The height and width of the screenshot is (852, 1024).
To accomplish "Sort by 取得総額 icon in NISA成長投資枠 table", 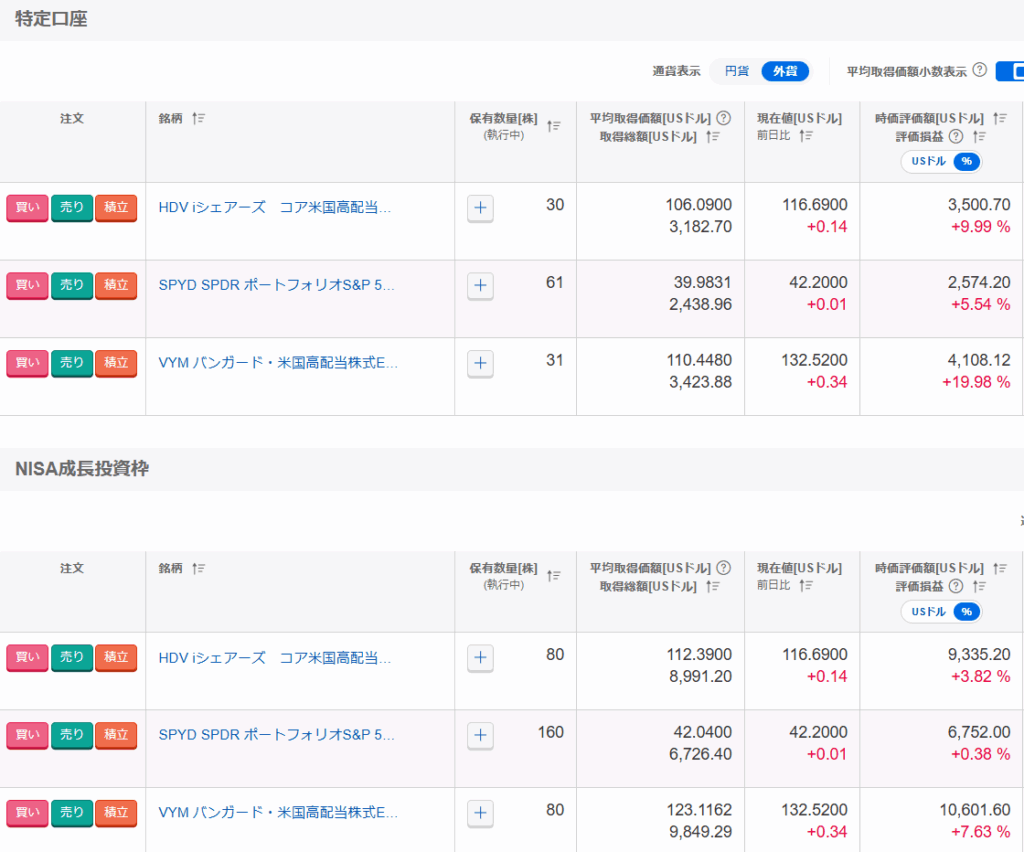I will 713,586.
